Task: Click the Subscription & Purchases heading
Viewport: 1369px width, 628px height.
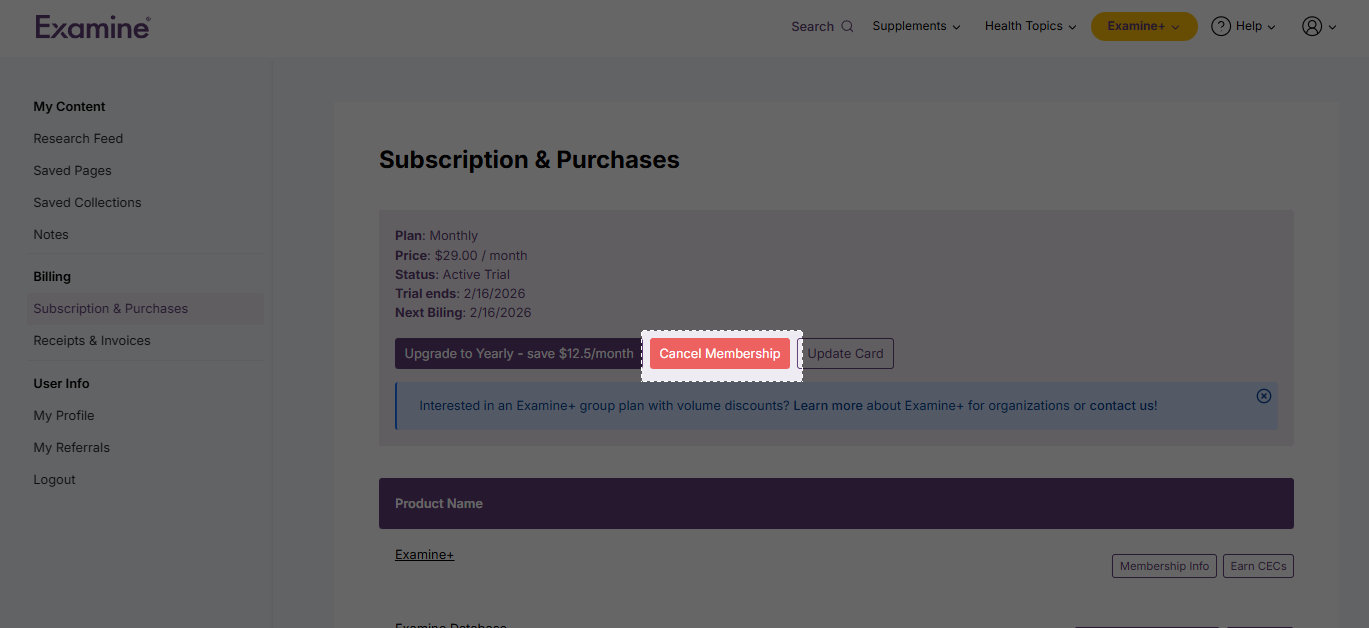Action: tap(529, 160)
